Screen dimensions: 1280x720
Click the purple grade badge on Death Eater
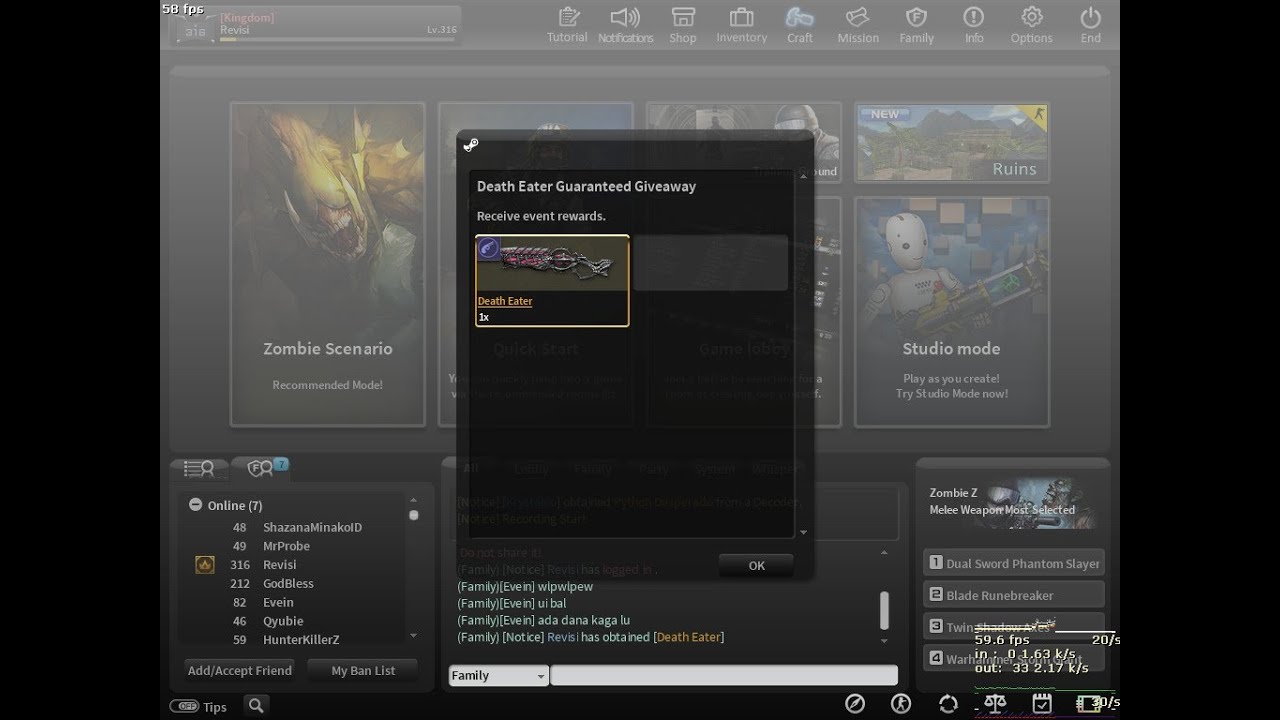489,249
